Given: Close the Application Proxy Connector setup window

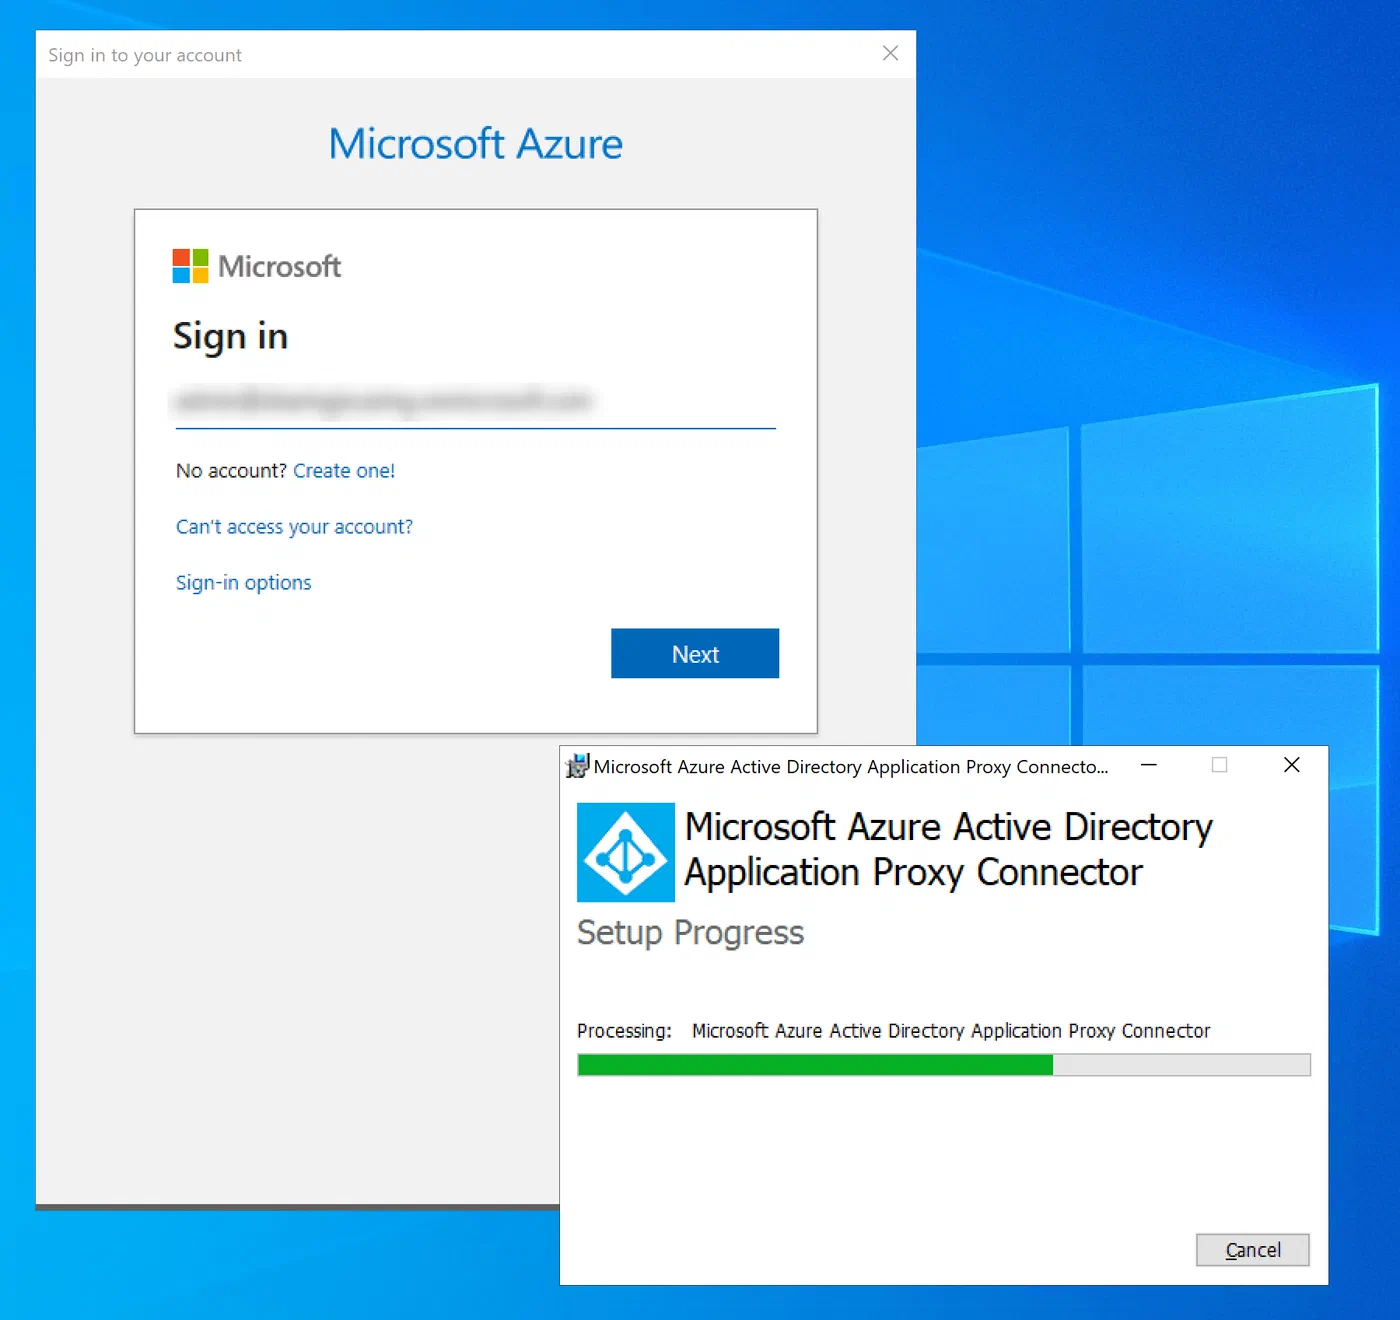Looking at the screenshot, I should [1291, 765].
